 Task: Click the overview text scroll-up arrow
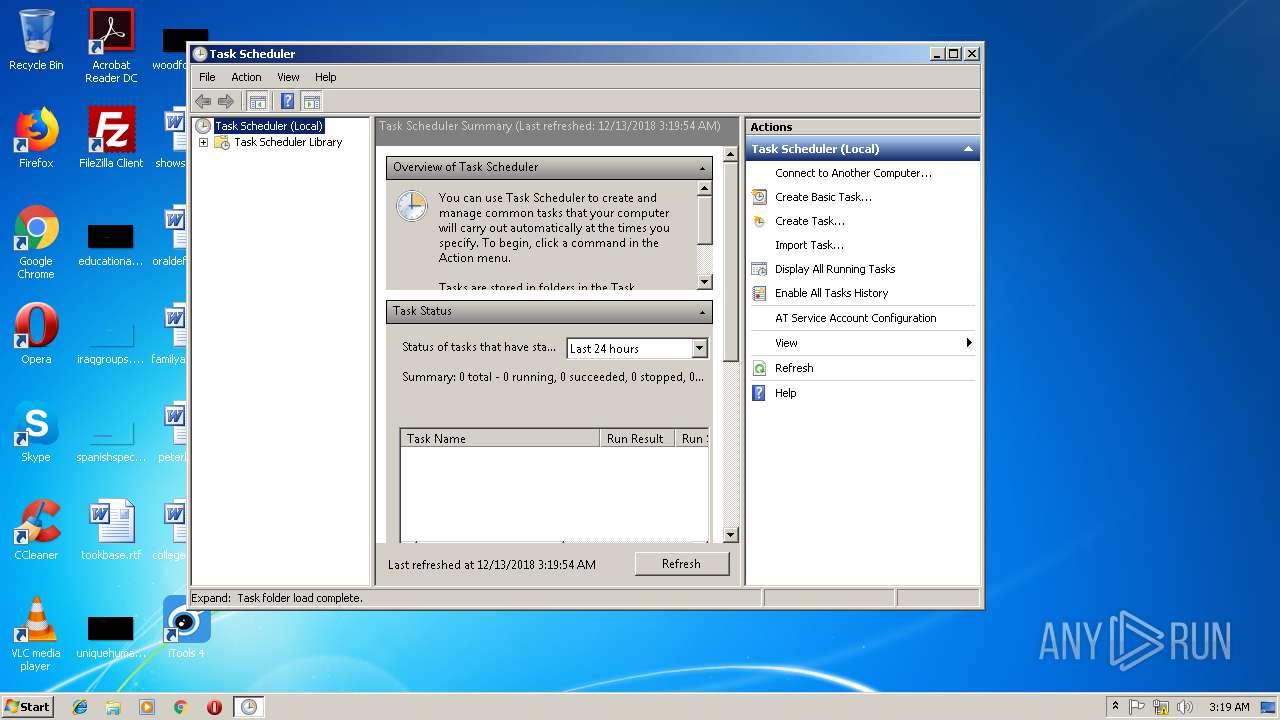coord(704,188)
